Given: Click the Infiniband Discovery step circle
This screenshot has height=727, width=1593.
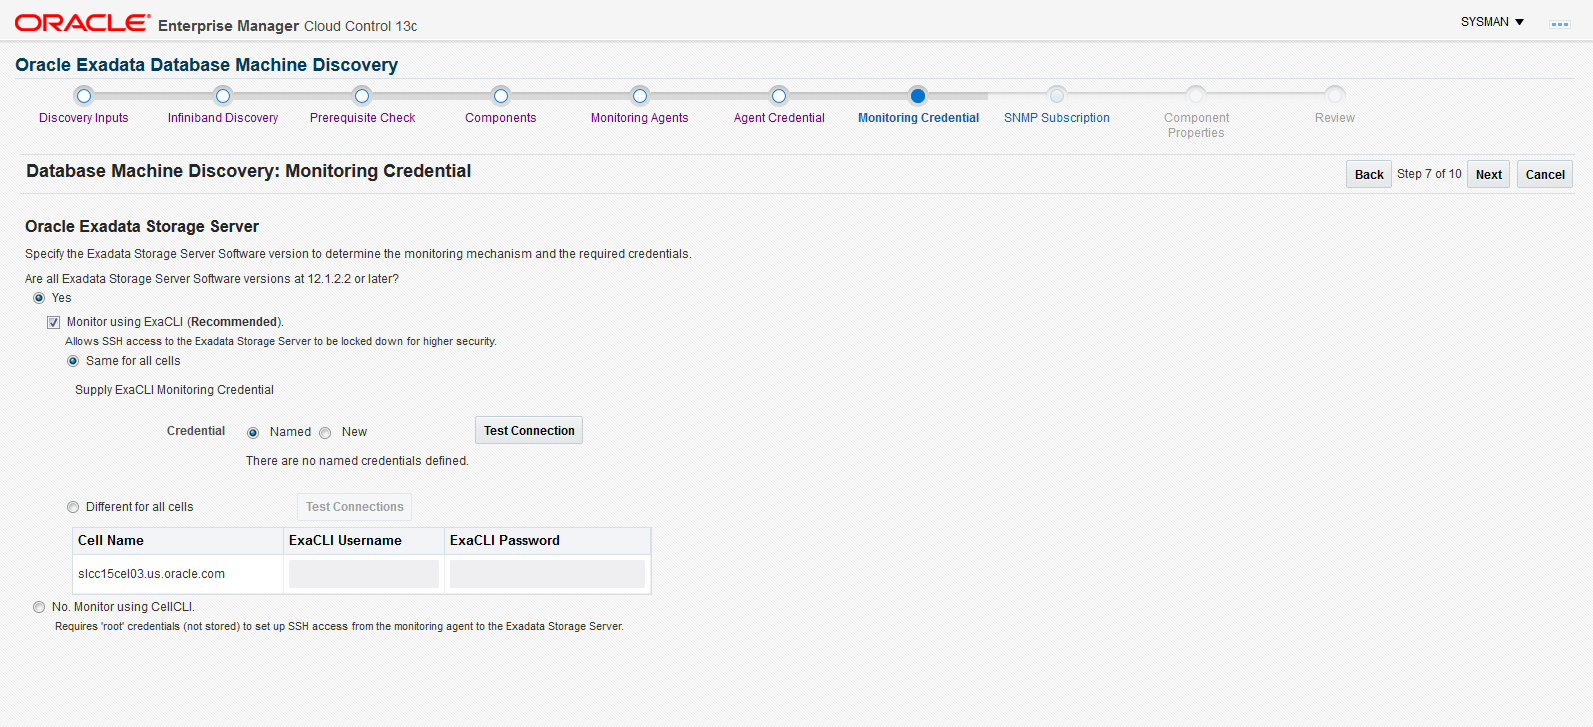Looking at the screenshot, I should click(x=223, y=96).
